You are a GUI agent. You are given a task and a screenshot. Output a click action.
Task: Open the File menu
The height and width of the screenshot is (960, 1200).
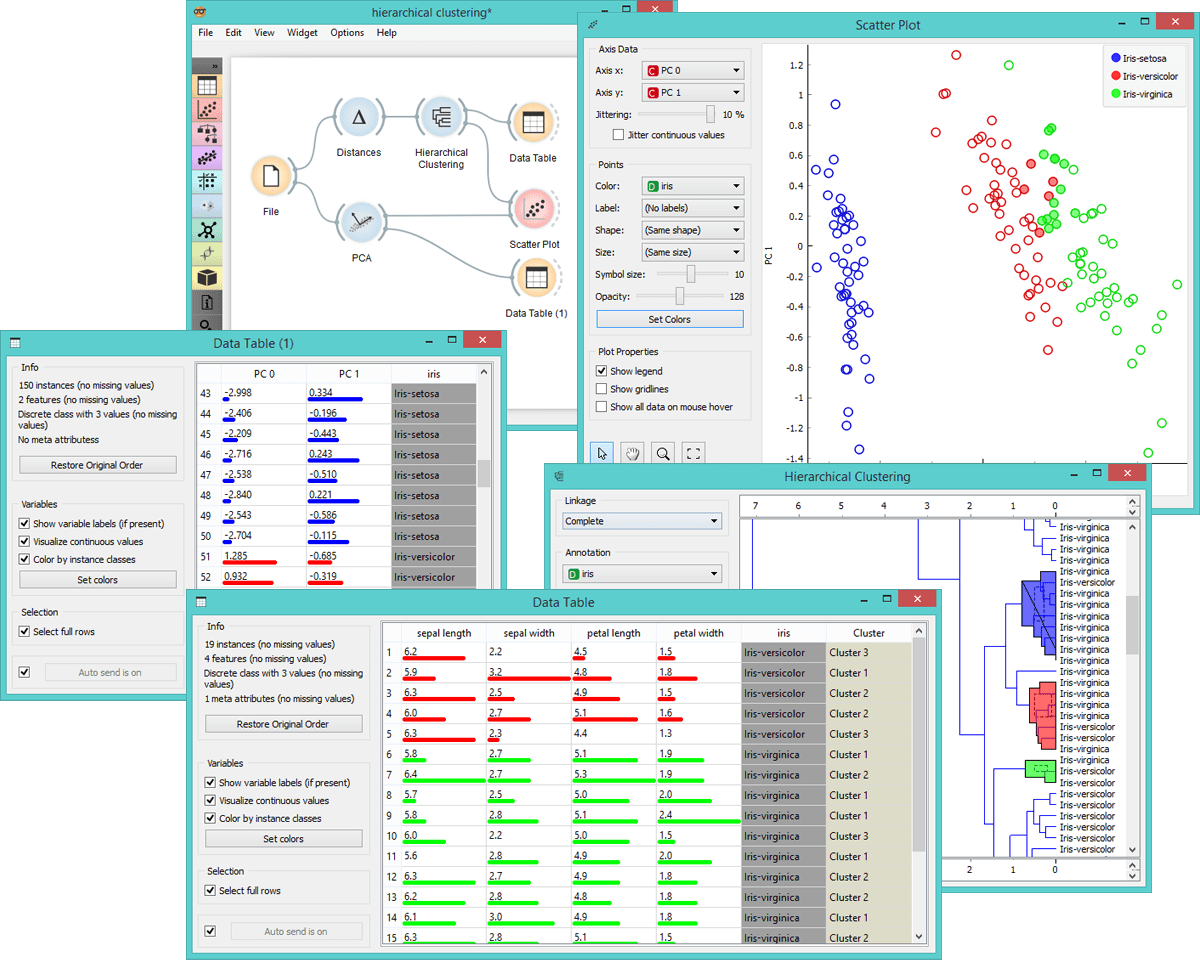pyautogui.click(x=205, y=33)
